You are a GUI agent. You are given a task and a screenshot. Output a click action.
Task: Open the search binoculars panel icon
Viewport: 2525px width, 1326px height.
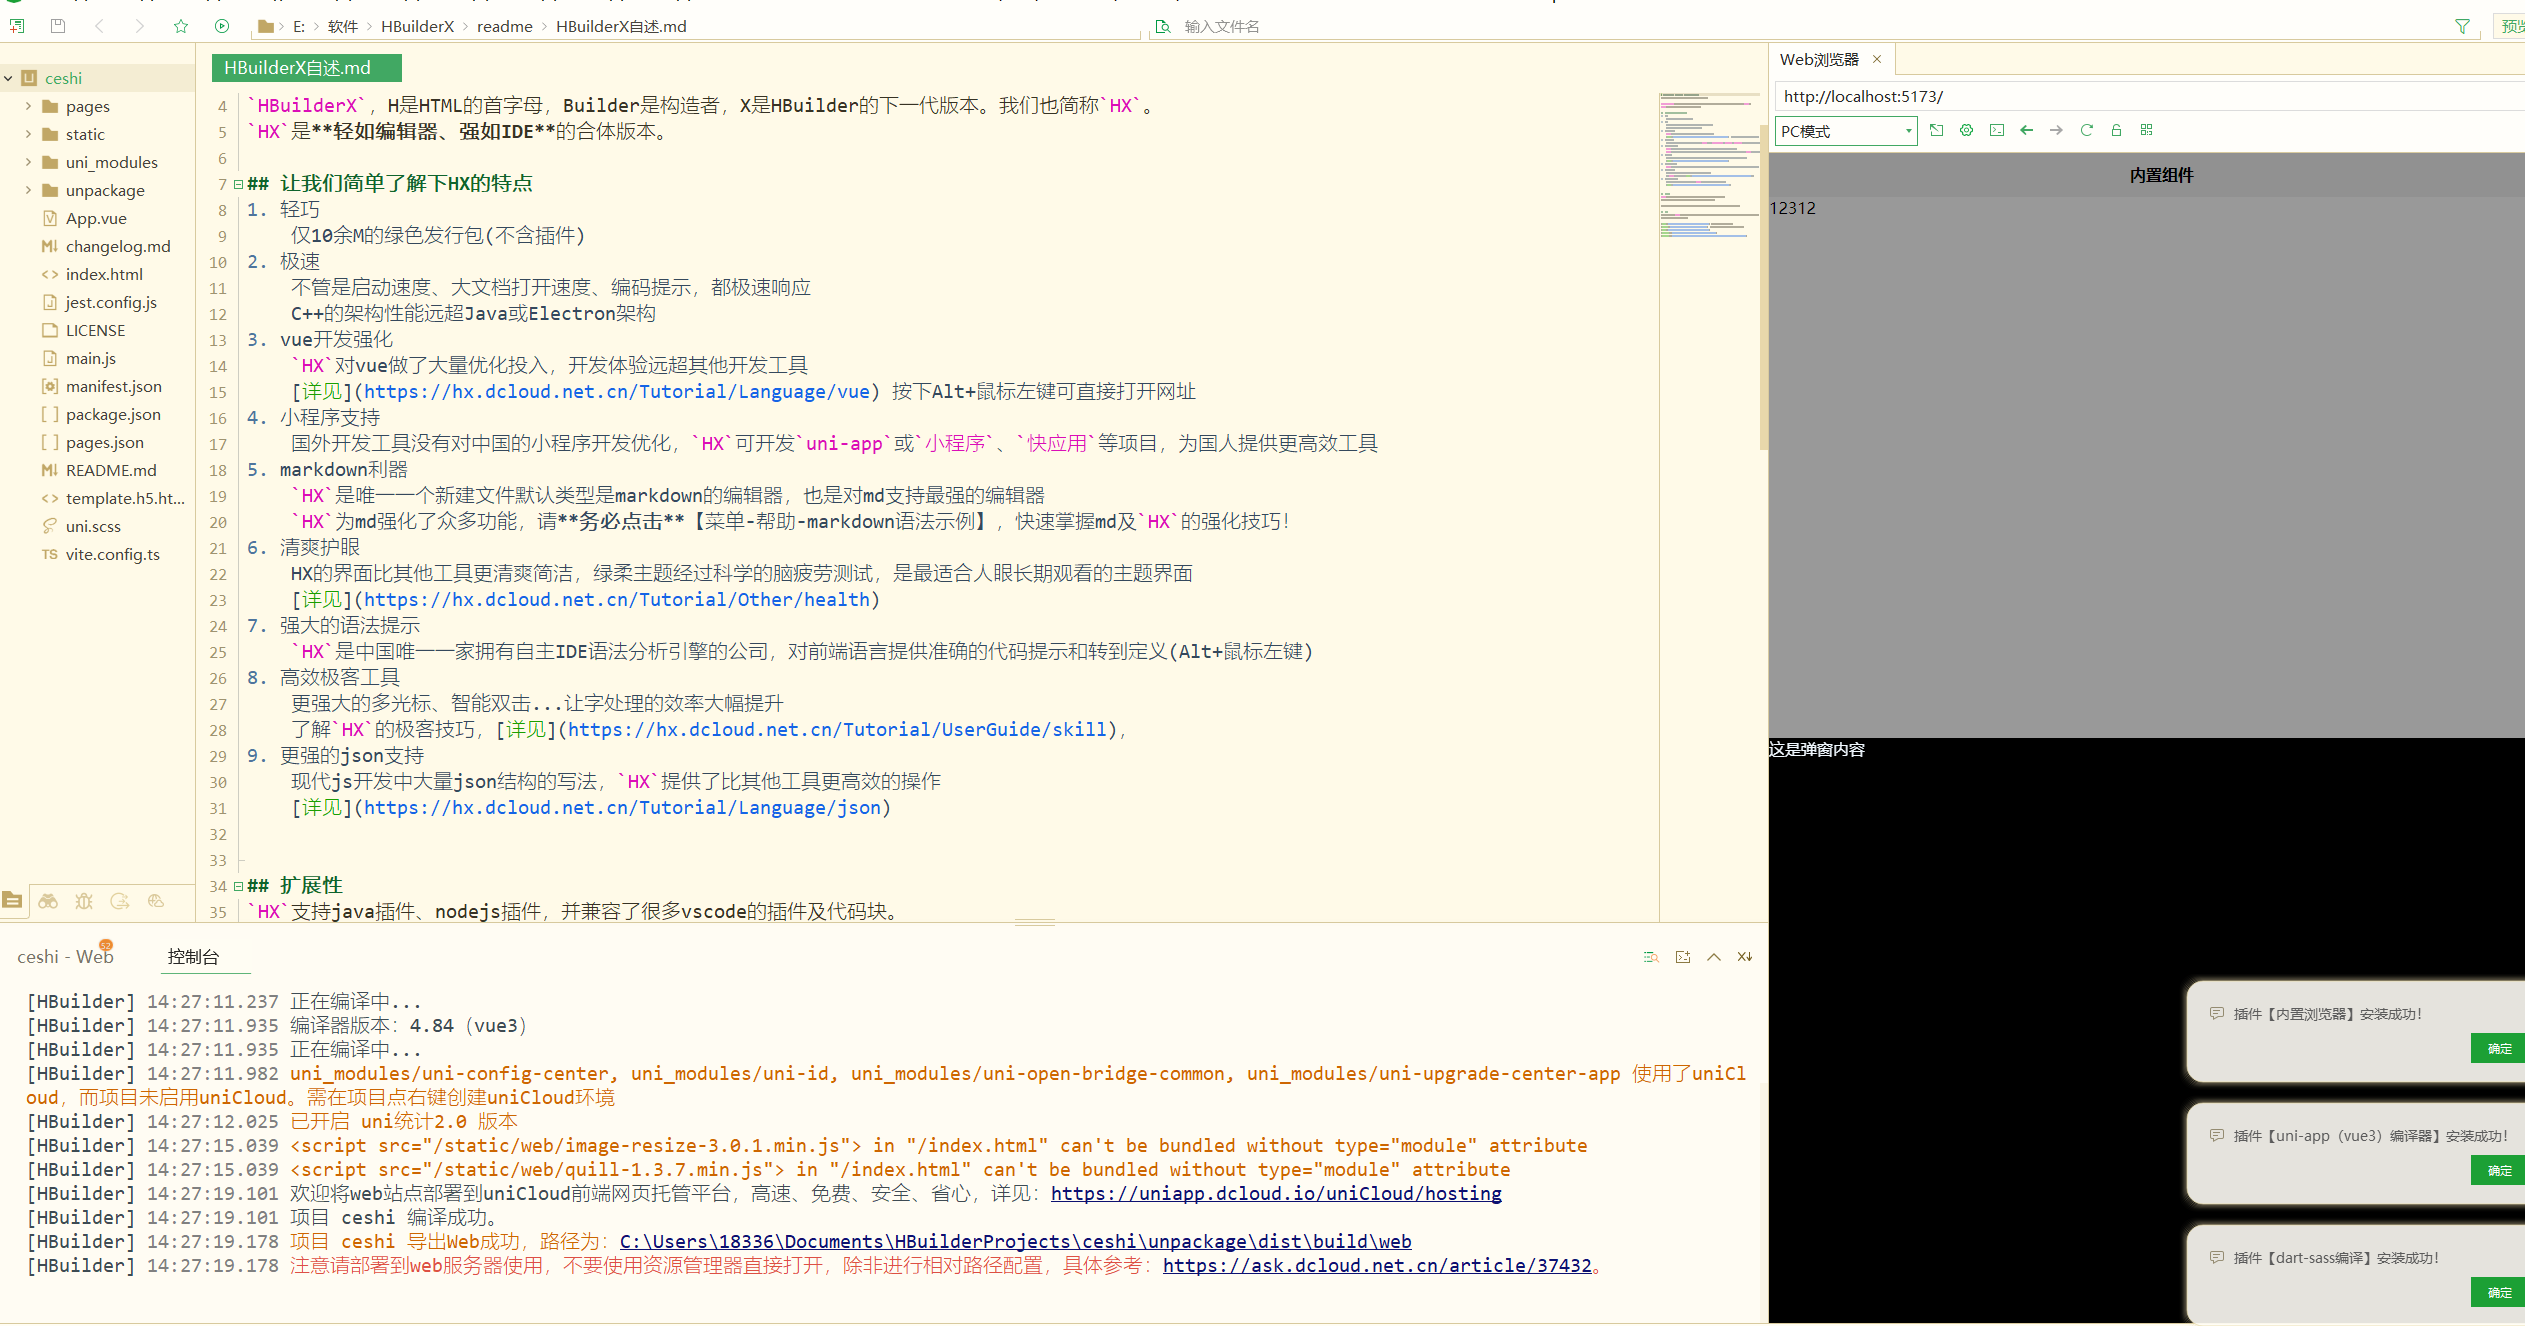48,901
